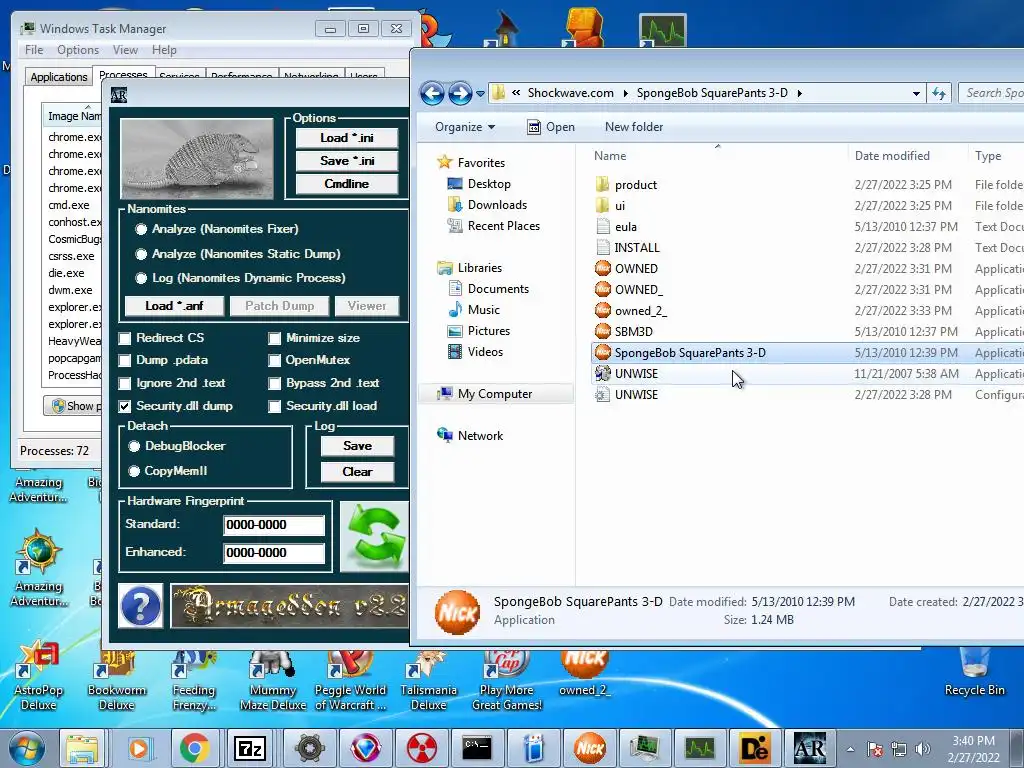Click the volume speaker tray icon
Viewport: 1024px width, 768px height.
(x=923, y=749)
